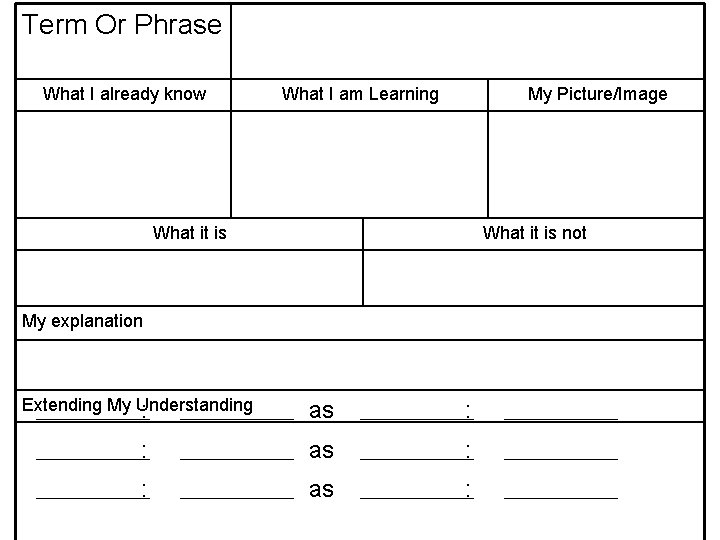Screen dimensions: 720x540
Task: Click the My explanation label
Action: [82, 321]
